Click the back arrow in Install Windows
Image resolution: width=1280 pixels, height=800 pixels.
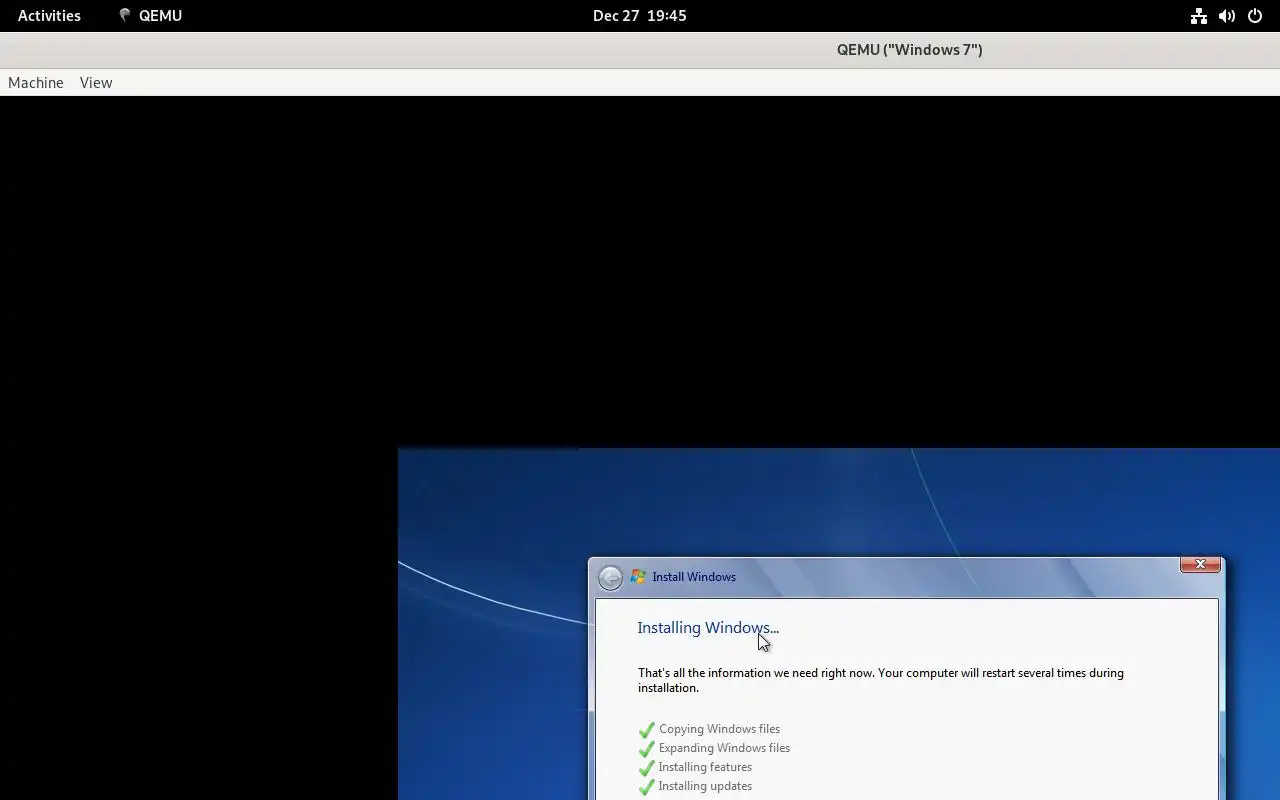click(610, 578)
